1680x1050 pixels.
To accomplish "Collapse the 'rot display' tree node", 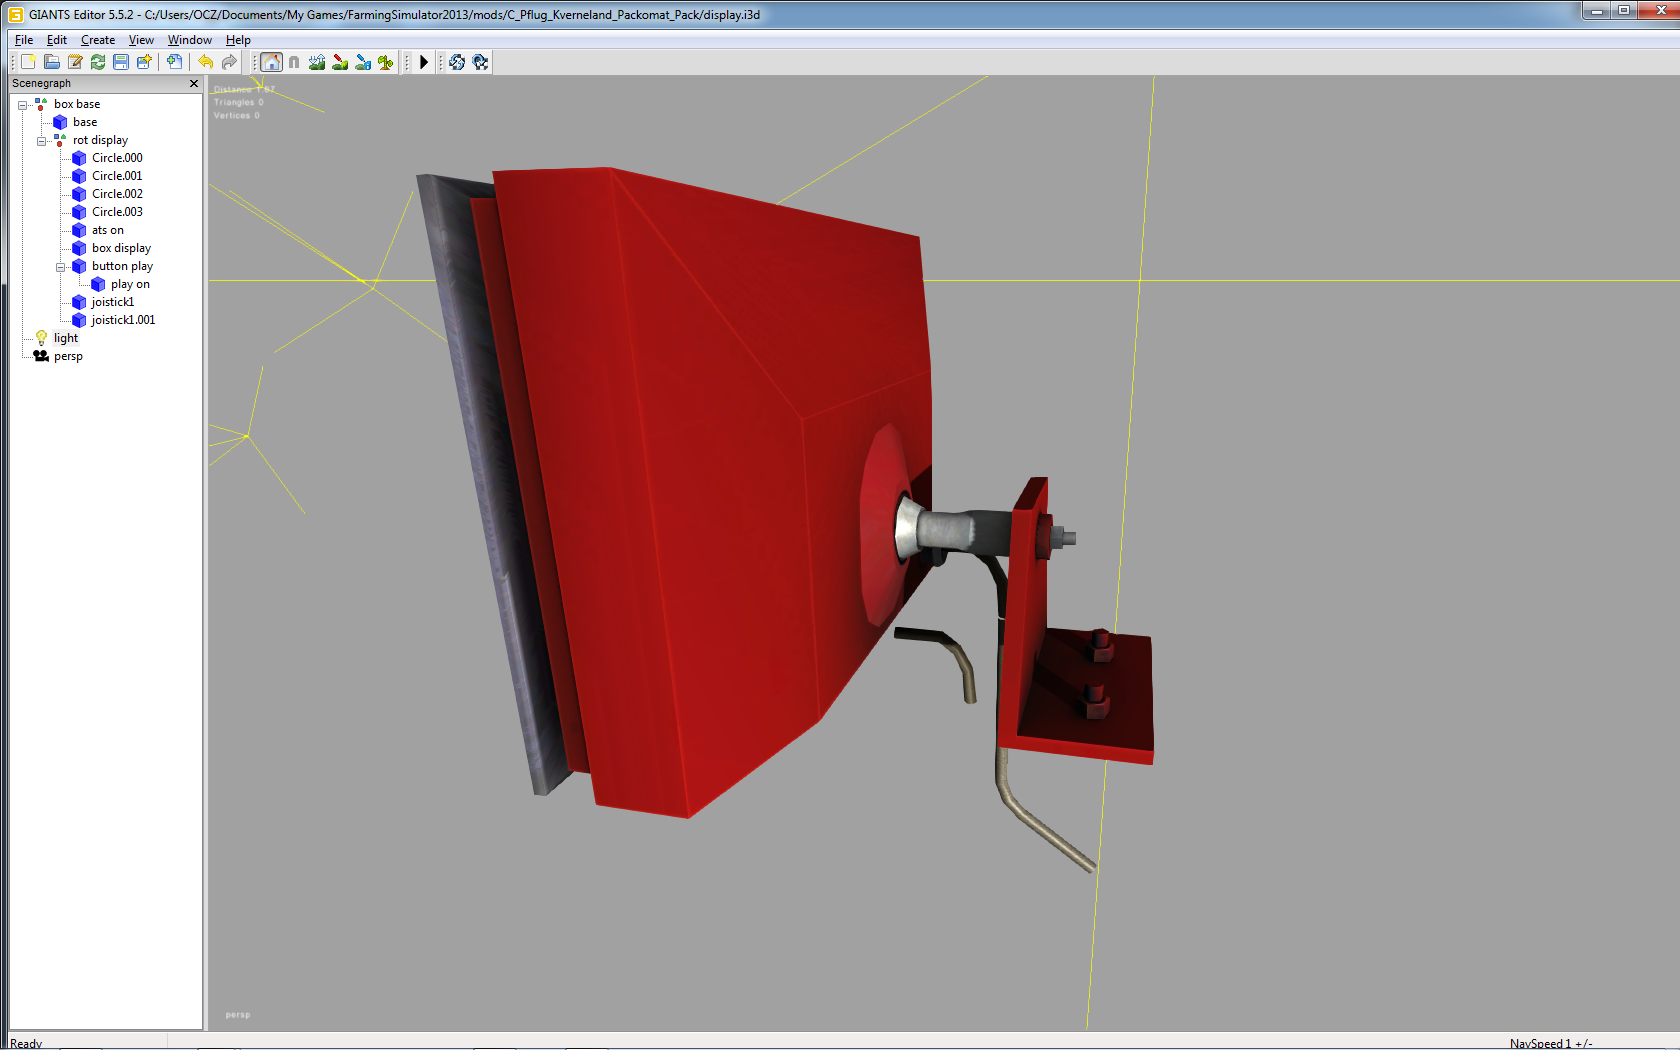I will click(41, 141).
